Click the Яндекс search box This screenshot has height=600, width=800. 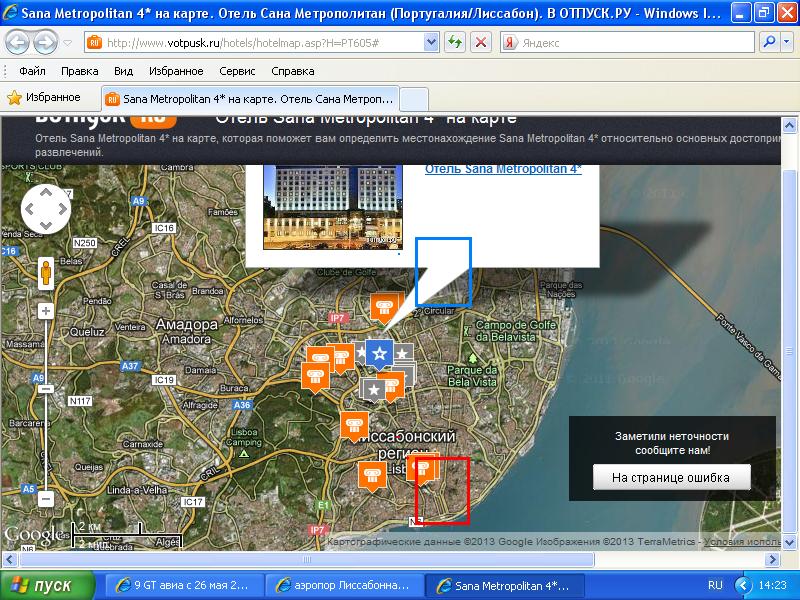pyautogui.click(x=628, y=43)
